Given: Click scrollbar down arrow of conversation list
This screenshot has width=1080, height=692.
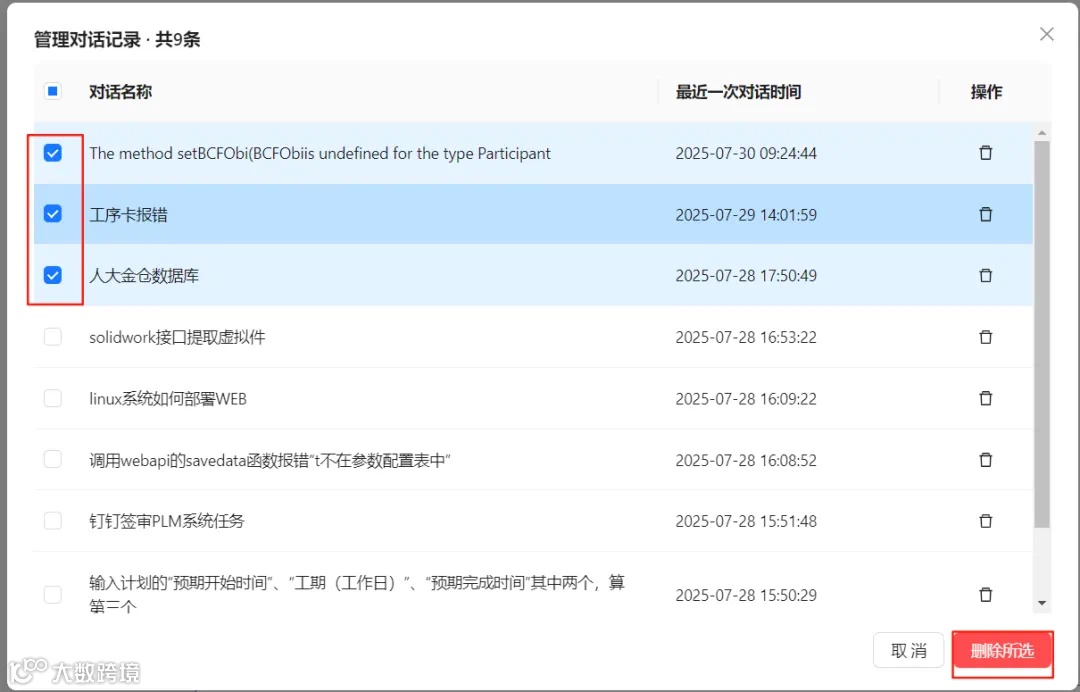Looking at the screenshot, I should (x=1041, y=603).
